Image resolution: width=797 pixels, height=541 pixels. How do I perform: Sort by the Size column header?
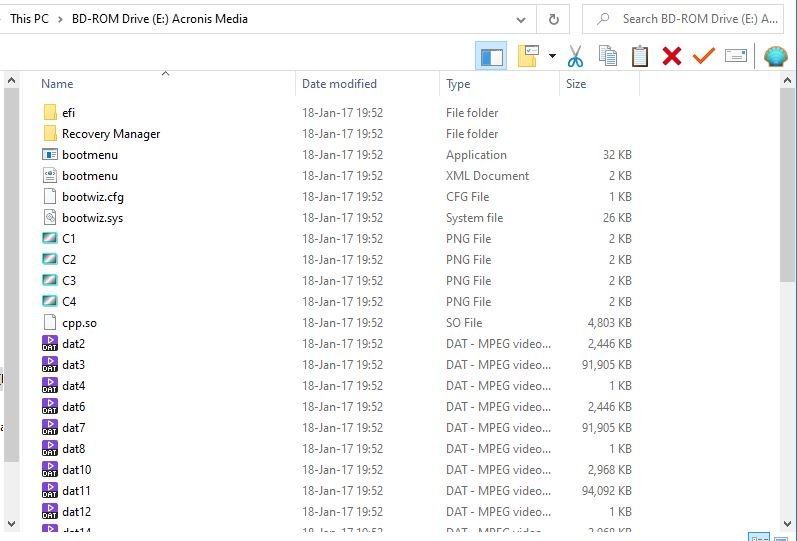(x=576, y=84)
